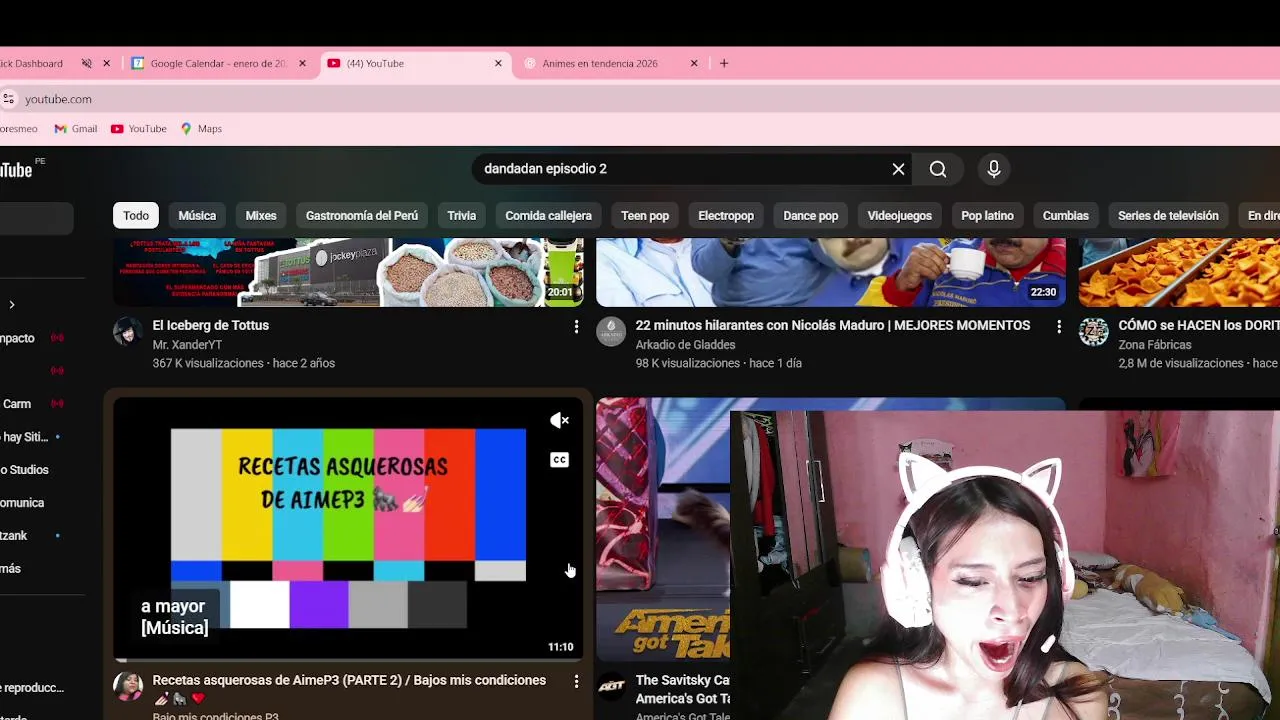
Task: Open sidebar subscription ending 'mpacto'
Action: point(18,338)
